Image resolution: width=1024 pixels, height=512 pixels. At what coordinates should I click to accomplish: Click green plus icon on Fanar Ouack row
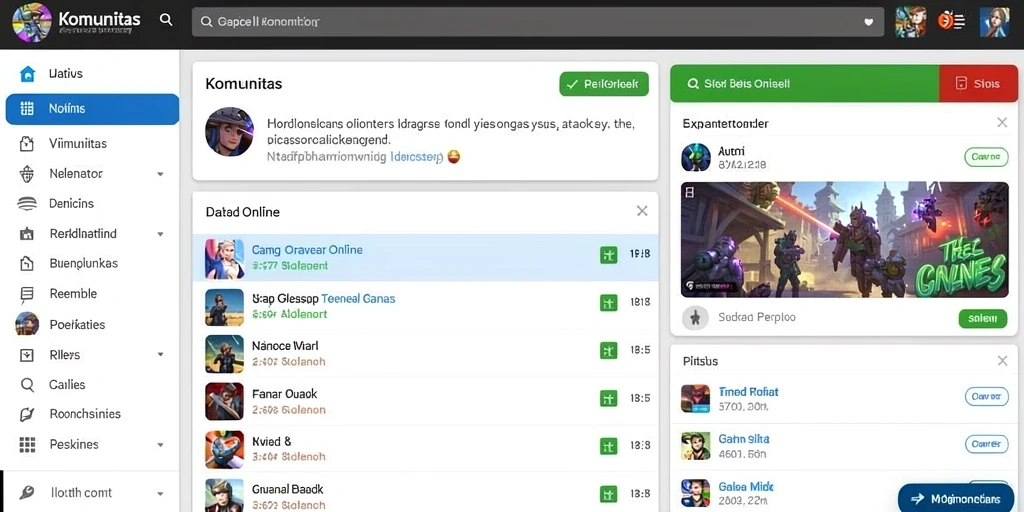608,398
